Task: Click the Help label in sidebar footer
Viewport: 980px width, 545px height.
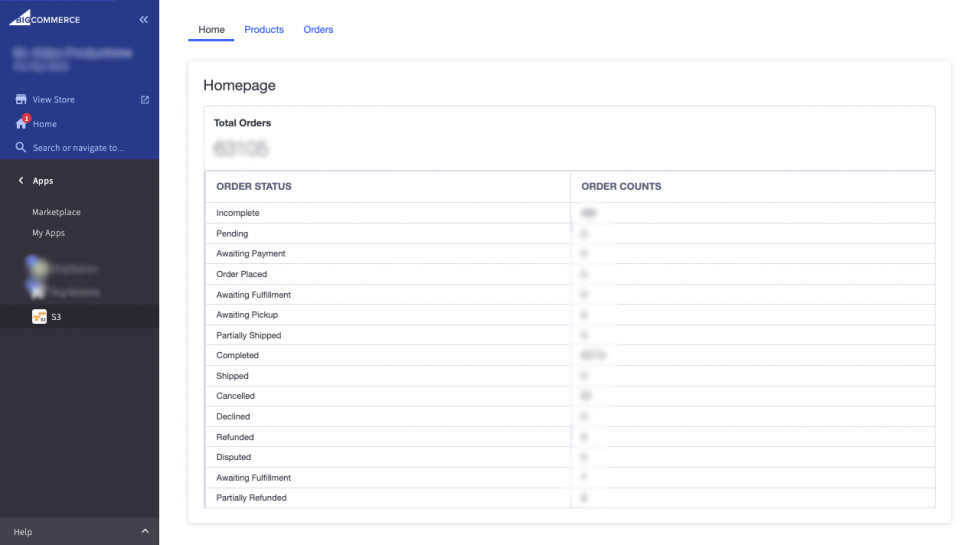Action: 23,532
